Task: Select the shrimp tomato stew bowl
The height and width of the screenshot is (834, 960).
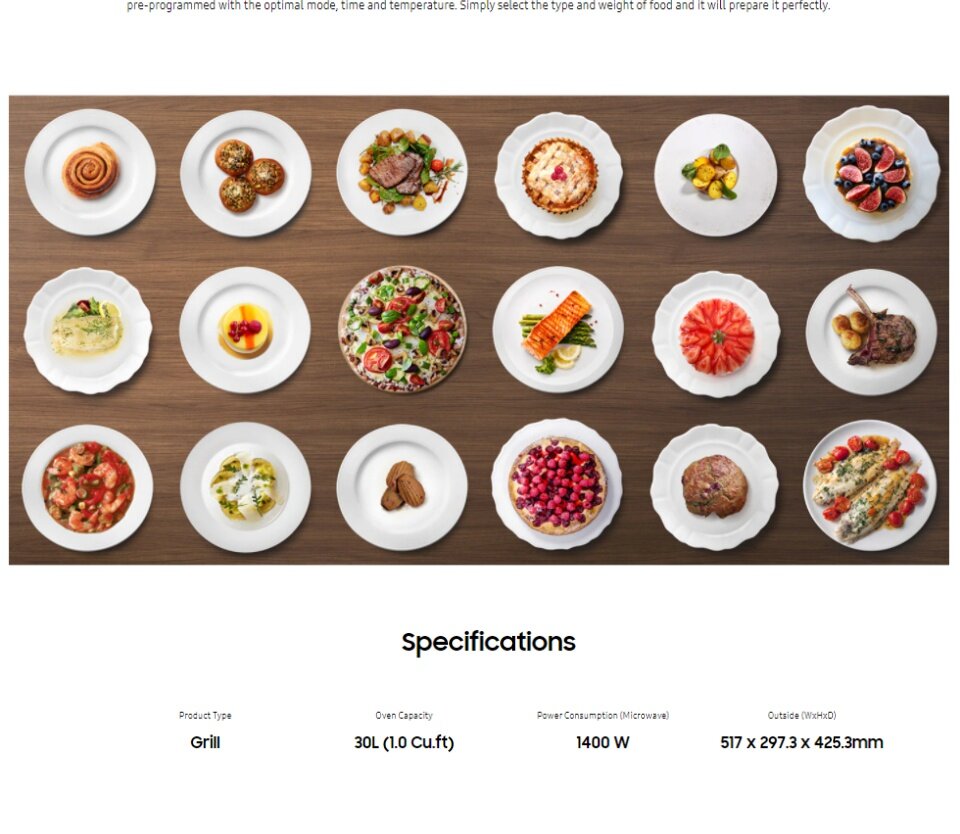Action: (88, 487)
